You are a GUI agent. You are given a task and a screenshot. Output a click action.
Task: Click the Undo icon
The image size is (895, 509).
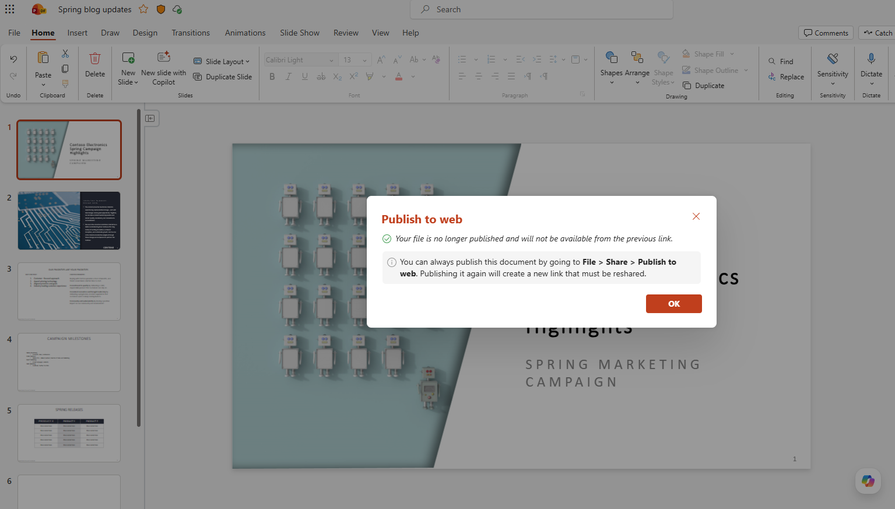[13, 59]
